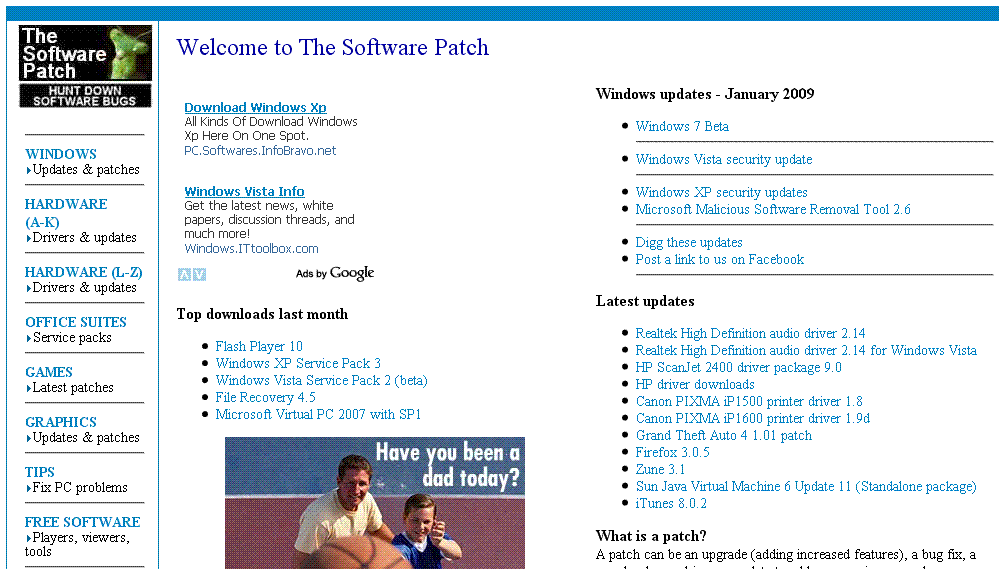Click 'Top downloads last month' heading

(262, 315)
